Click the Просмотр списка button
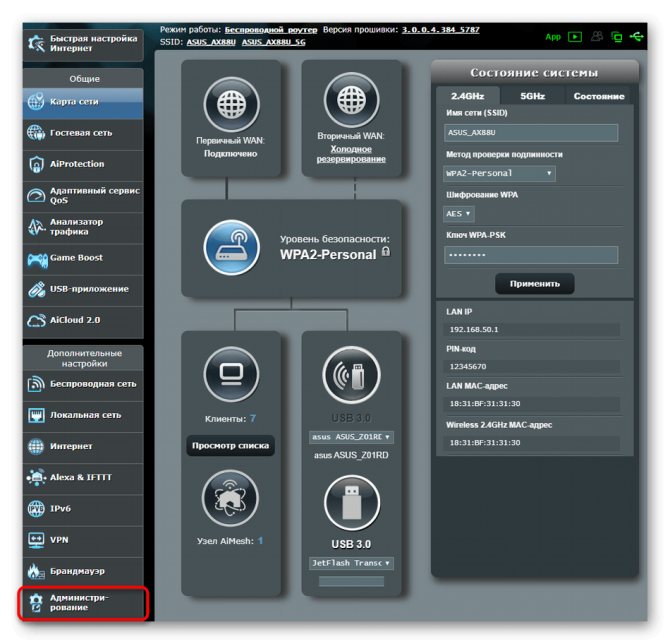670x644 pixels. point(230,446)
